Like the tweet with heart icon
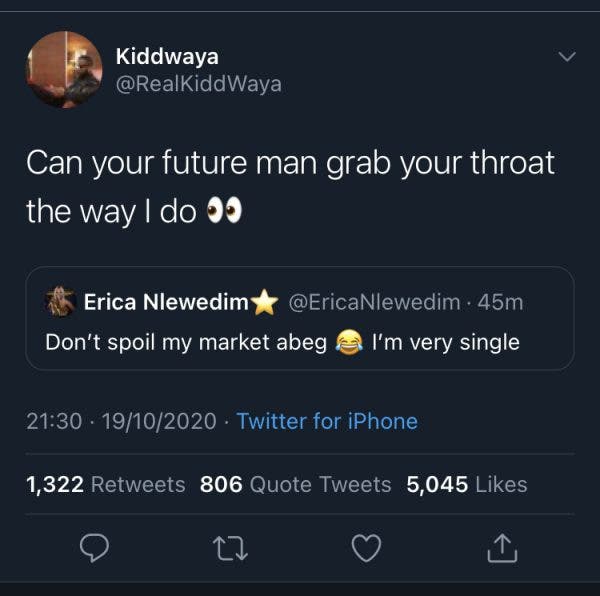The image size is (600, 596). 368,547
